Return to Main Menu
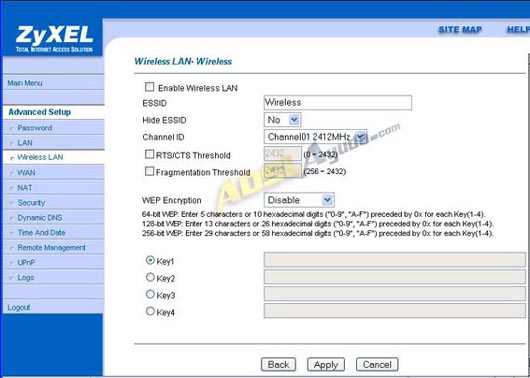The image size is (530, 378). click(25, 83)
